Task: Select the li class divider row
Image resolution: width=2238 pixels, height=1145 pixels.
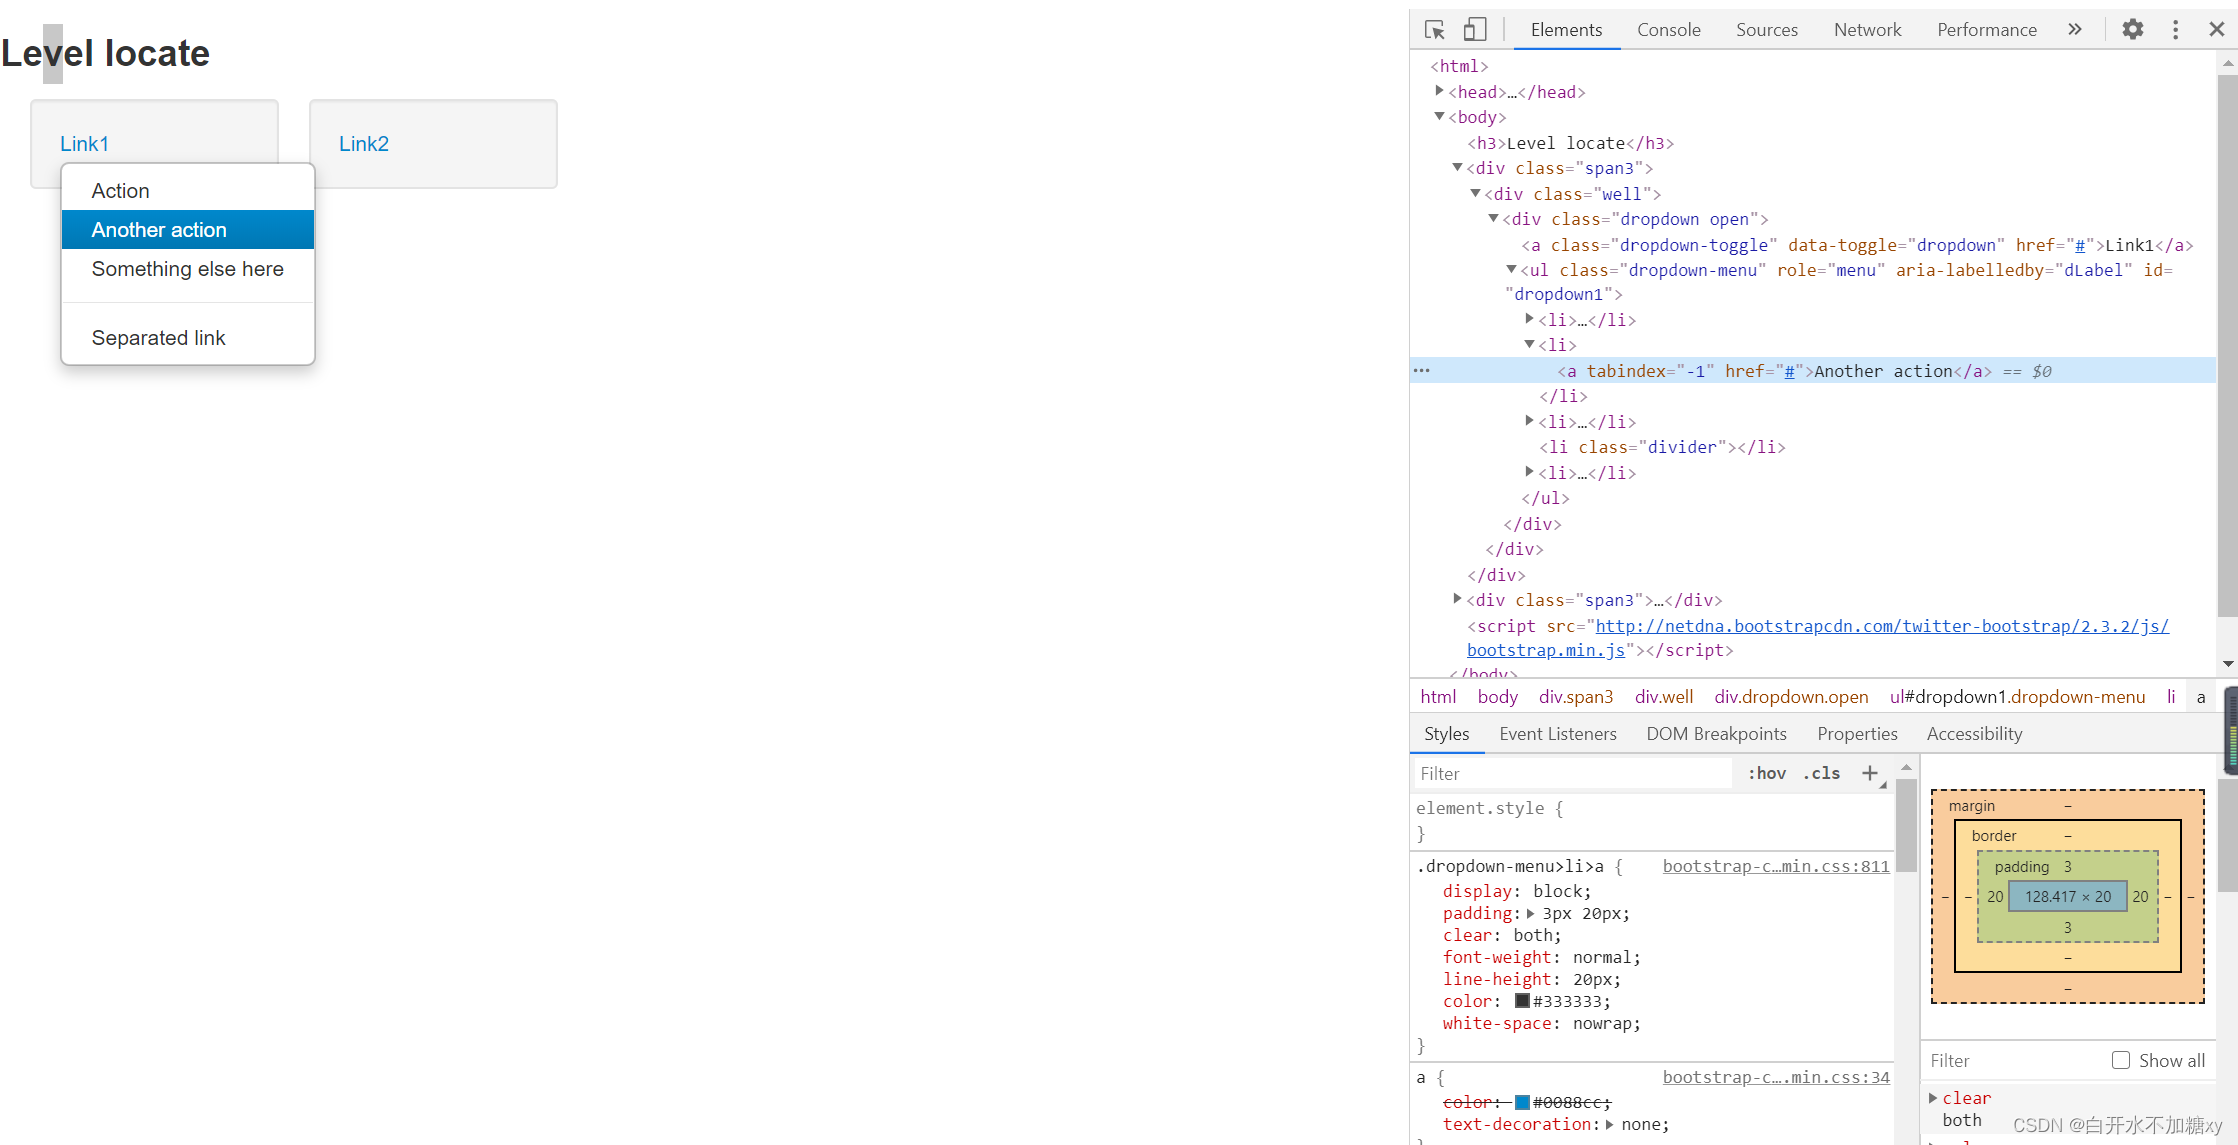Action: (1662, 447)
